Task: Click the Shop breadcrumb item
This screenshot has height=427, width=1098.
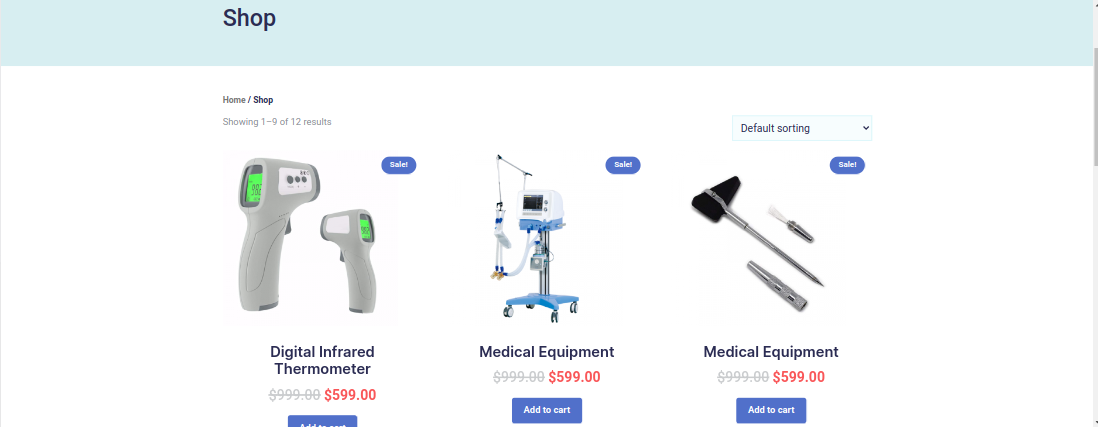Action: pyautogui.click(x=263, y=100)
